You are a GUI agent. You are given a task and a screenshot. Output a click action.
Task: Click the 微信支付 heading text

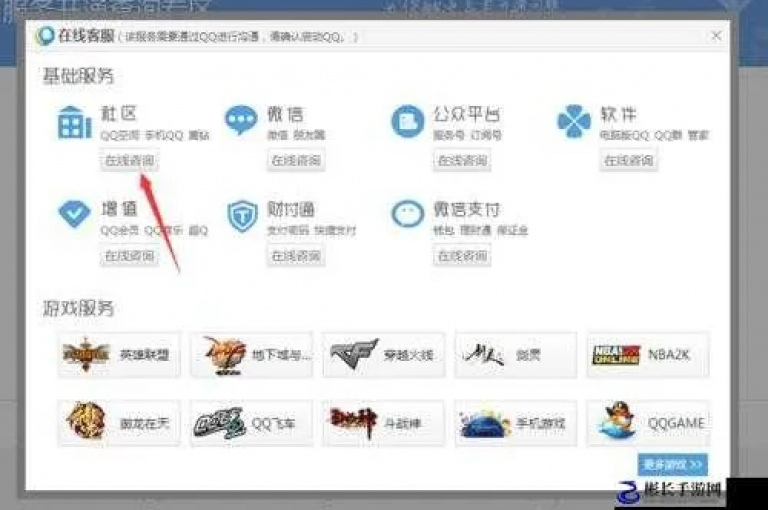[x=467, y=209]
